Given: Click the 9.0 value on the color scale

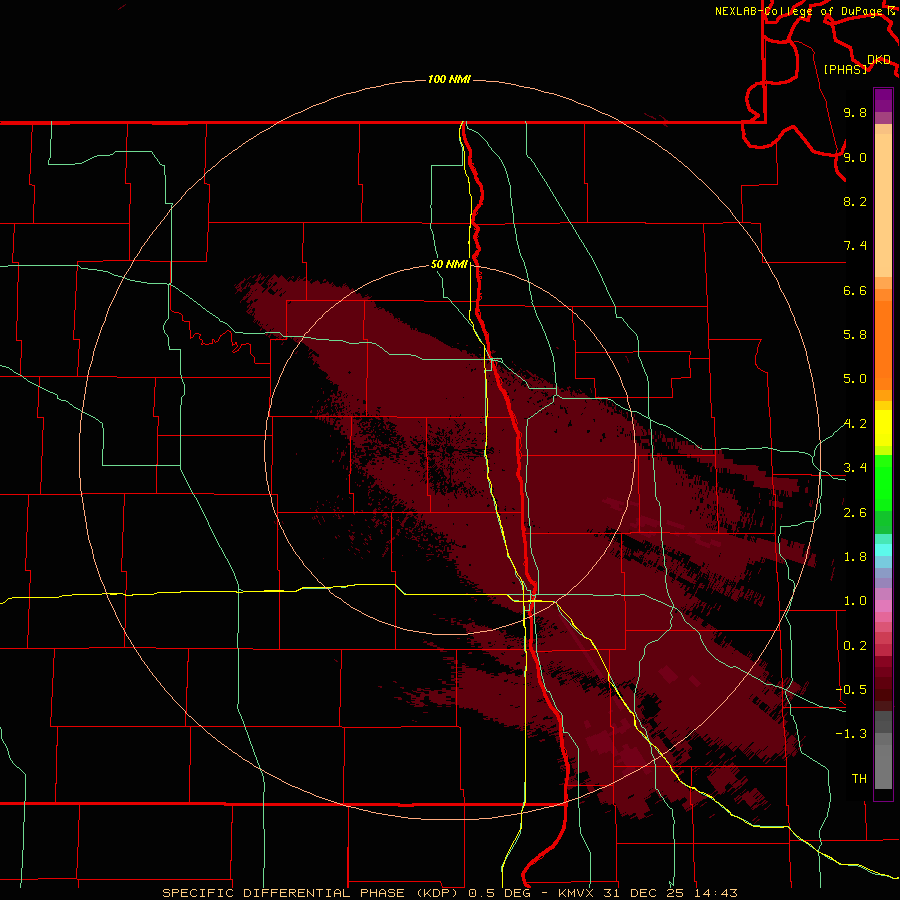Looking at the screenshot, I should pos(855,157).
